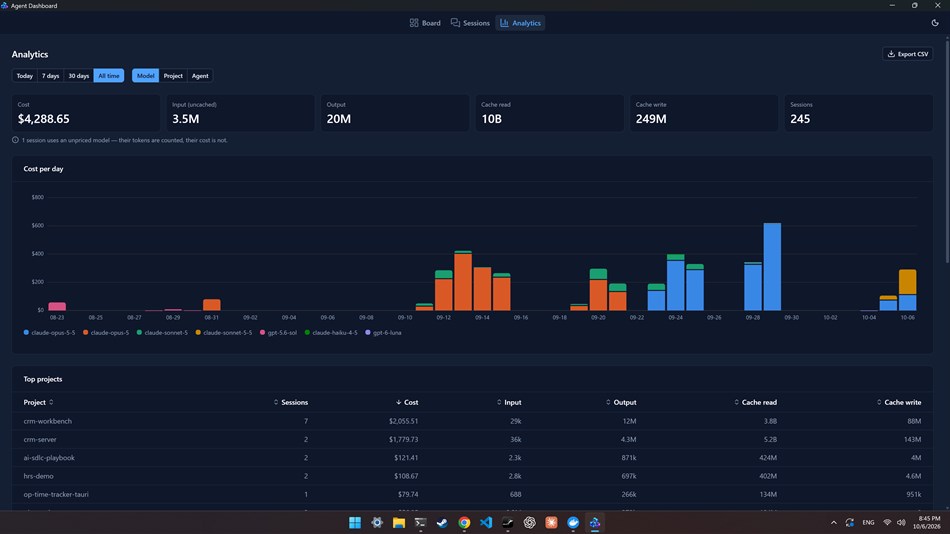Click the tallest blue bar near 09-29
The height and width of the screenshot is (534, 950).
772,267
